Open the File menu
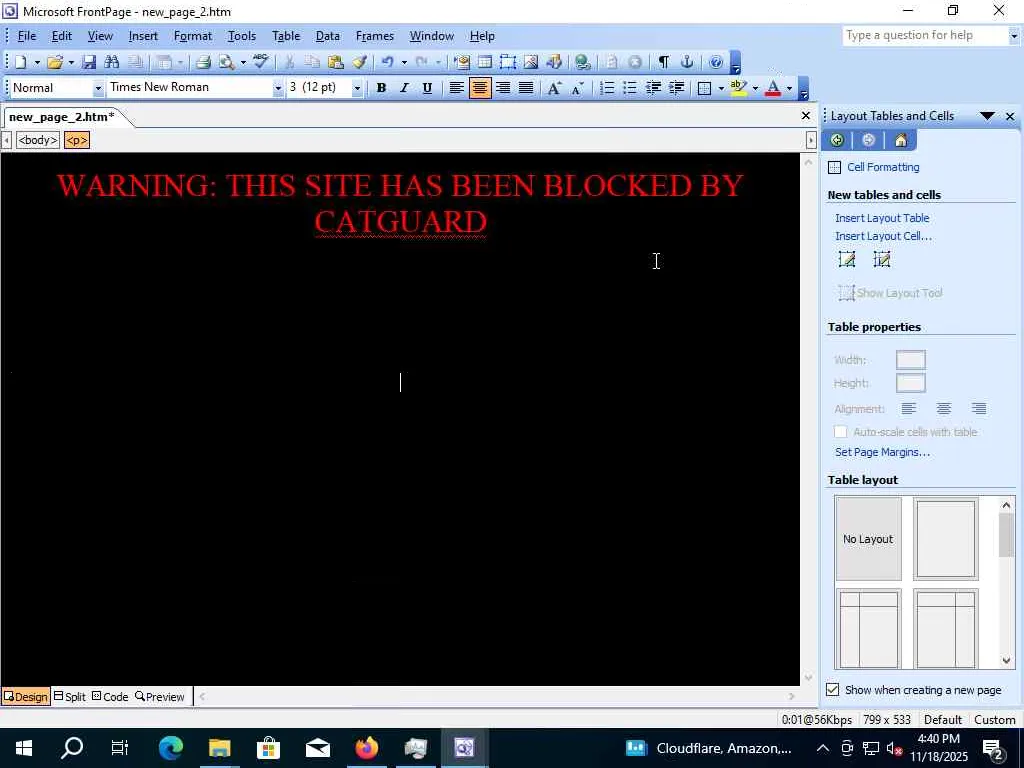1024x768 pixels. click(x=27, y=36)
